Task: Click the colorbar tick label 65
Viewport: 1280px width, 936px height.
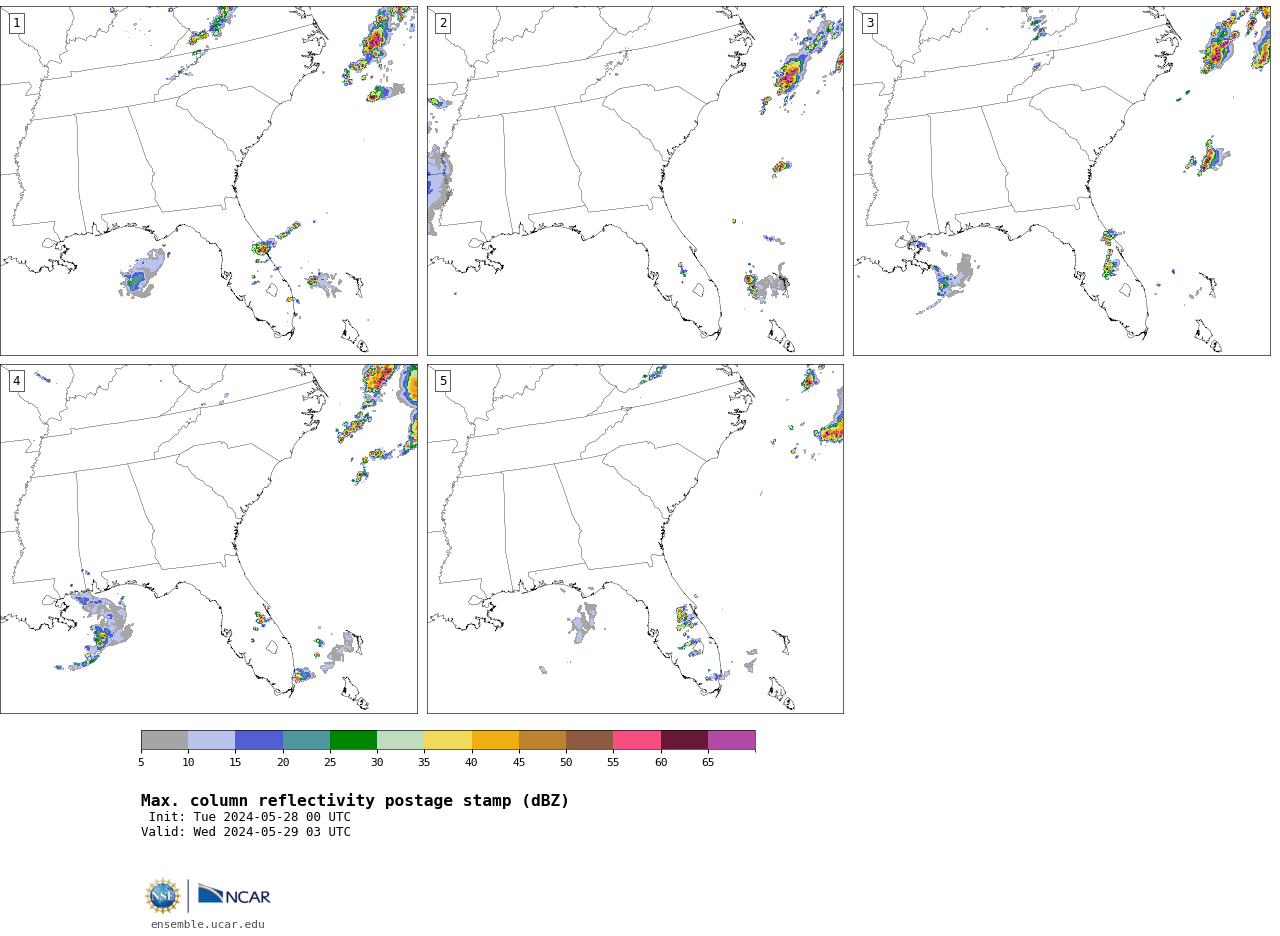Action: coord(708,763)
